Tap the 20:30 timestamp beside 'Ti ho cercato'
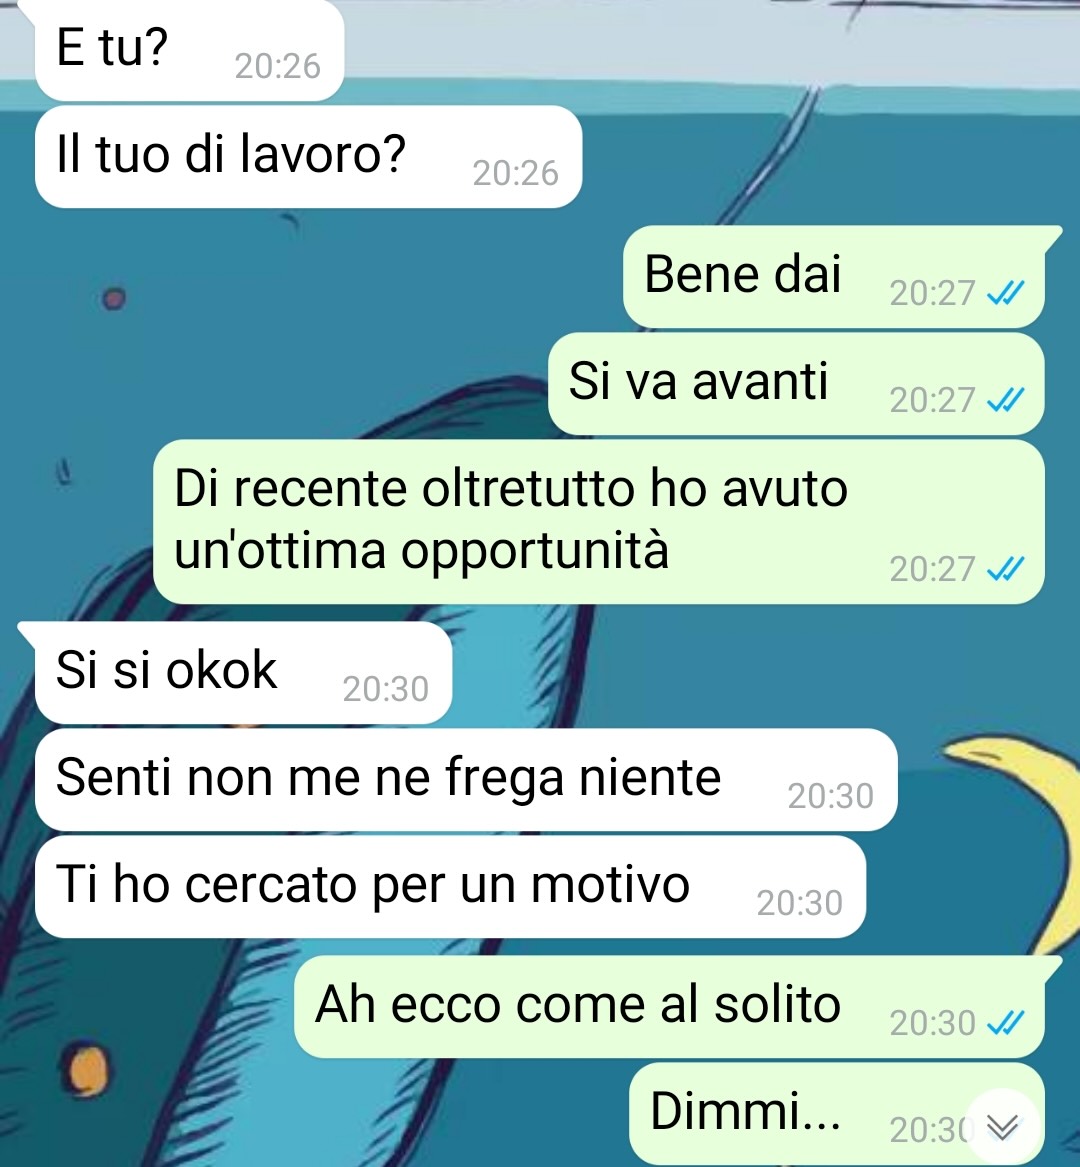 [799, 904]
